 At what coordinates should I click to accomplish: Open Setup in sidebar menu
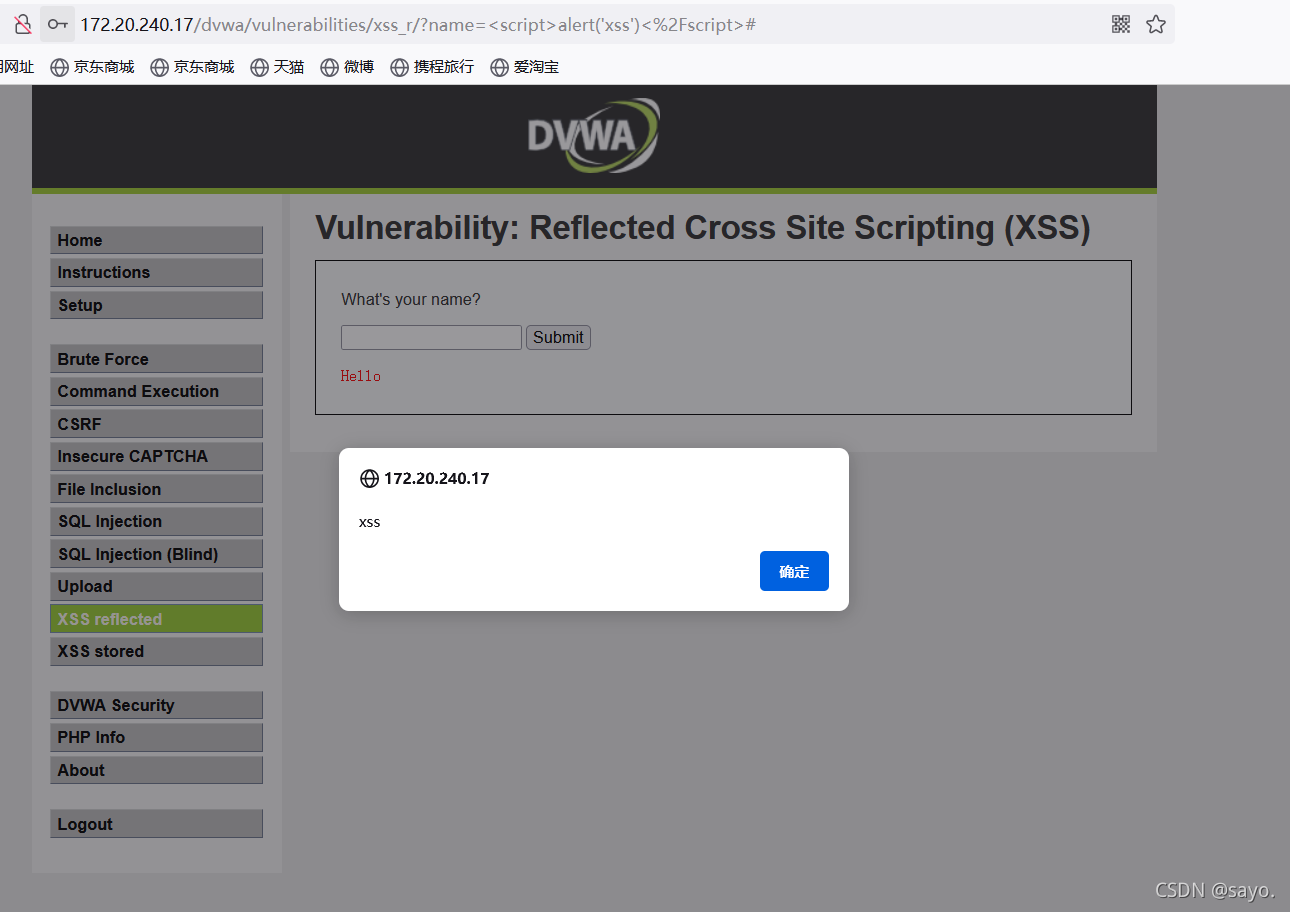pos(156,305)
